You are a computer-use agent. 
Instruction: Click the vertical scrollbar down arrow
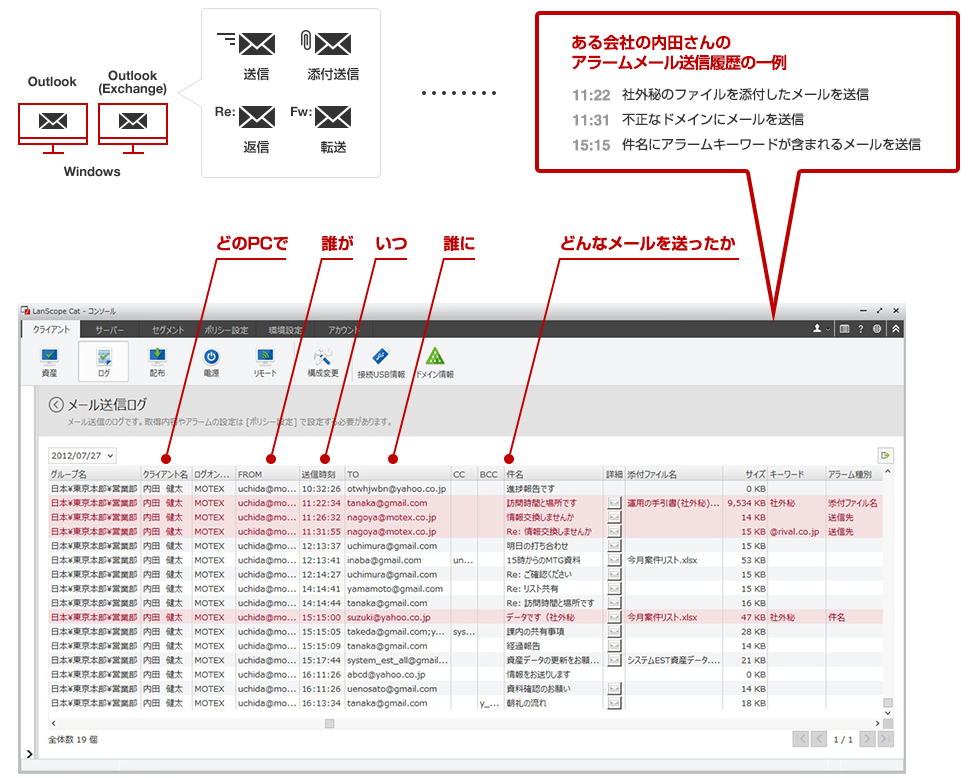tap(888, 712)
